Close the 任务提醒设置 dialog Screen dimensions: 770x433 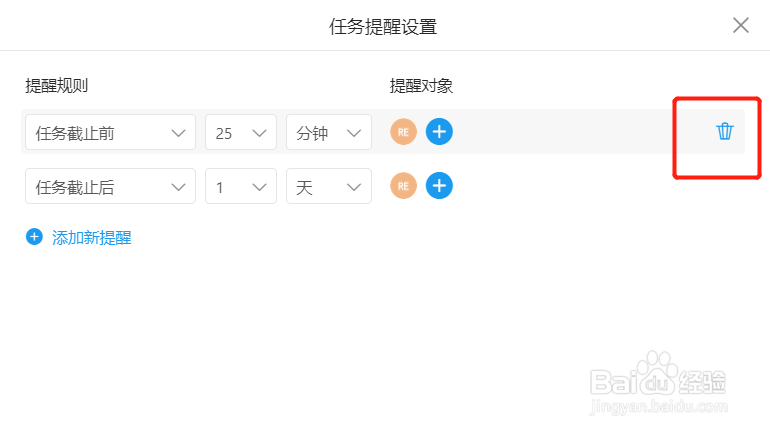click(741, 25)
